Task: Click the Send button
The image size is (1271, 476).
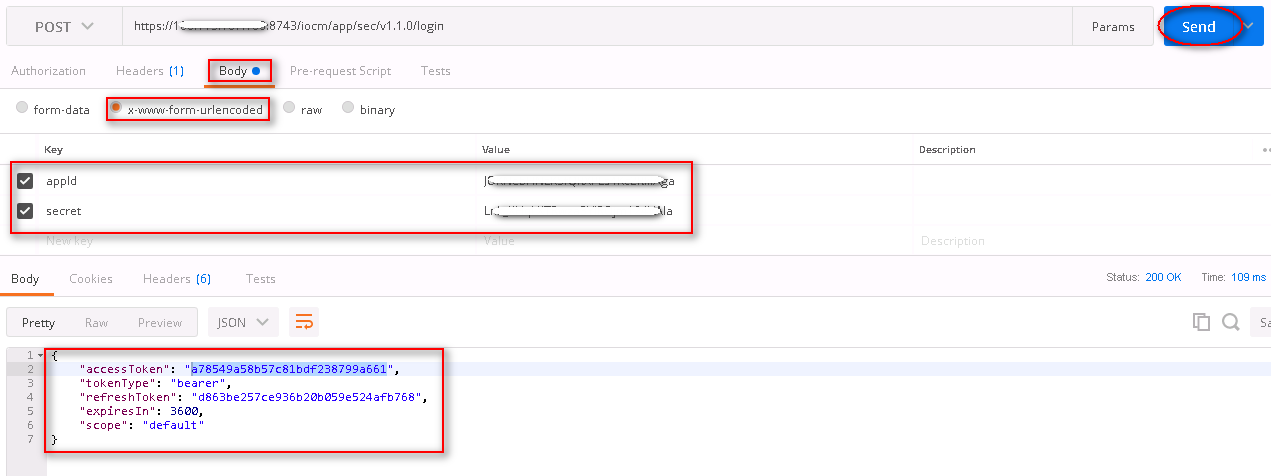Action: coord(1198,27)
